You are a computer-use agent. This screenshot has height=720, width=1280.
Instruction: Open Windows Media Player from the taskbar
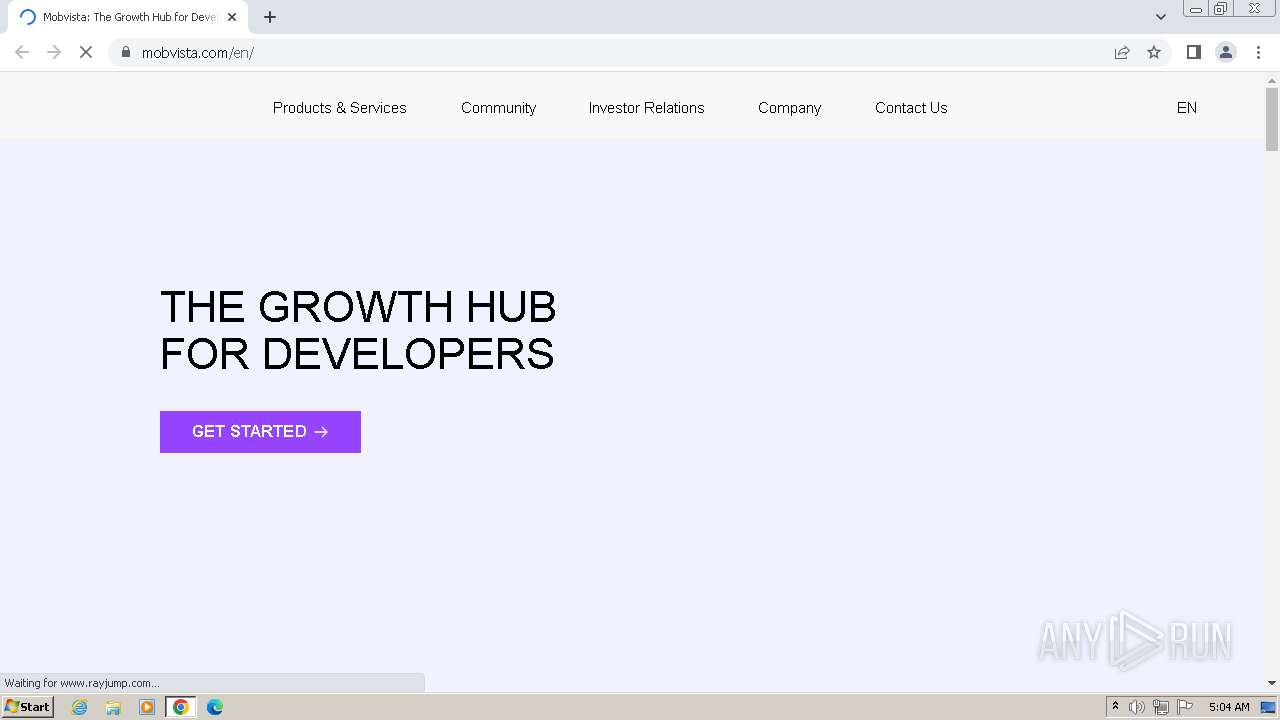(147, 707)
